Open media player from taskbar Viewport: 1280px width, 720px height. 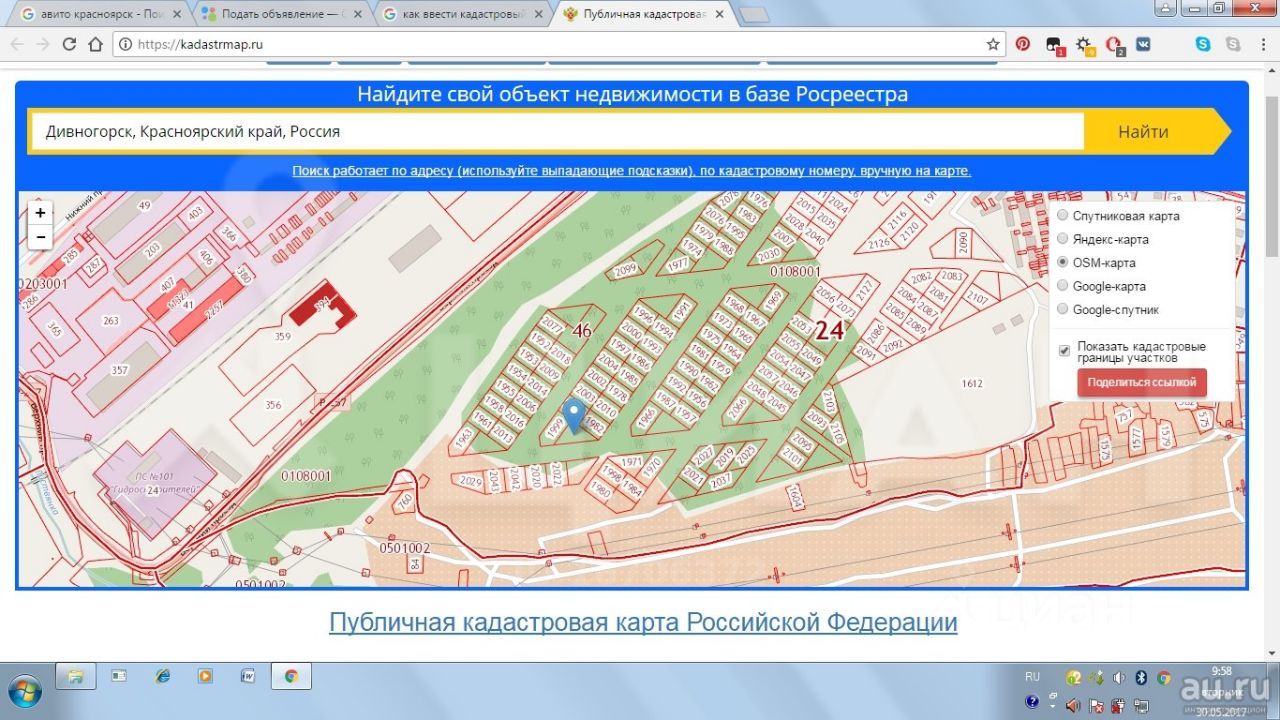pos(205,676)
